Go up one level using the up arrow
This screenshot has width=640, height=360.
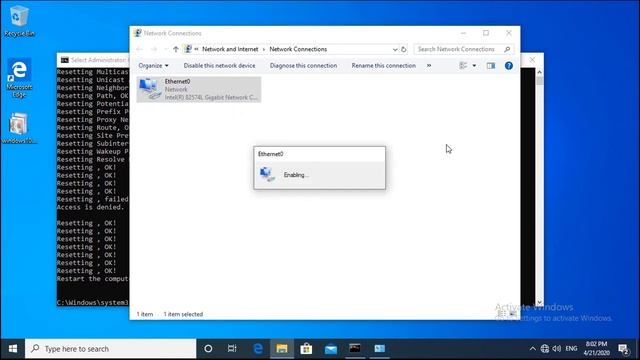(176, 49)
